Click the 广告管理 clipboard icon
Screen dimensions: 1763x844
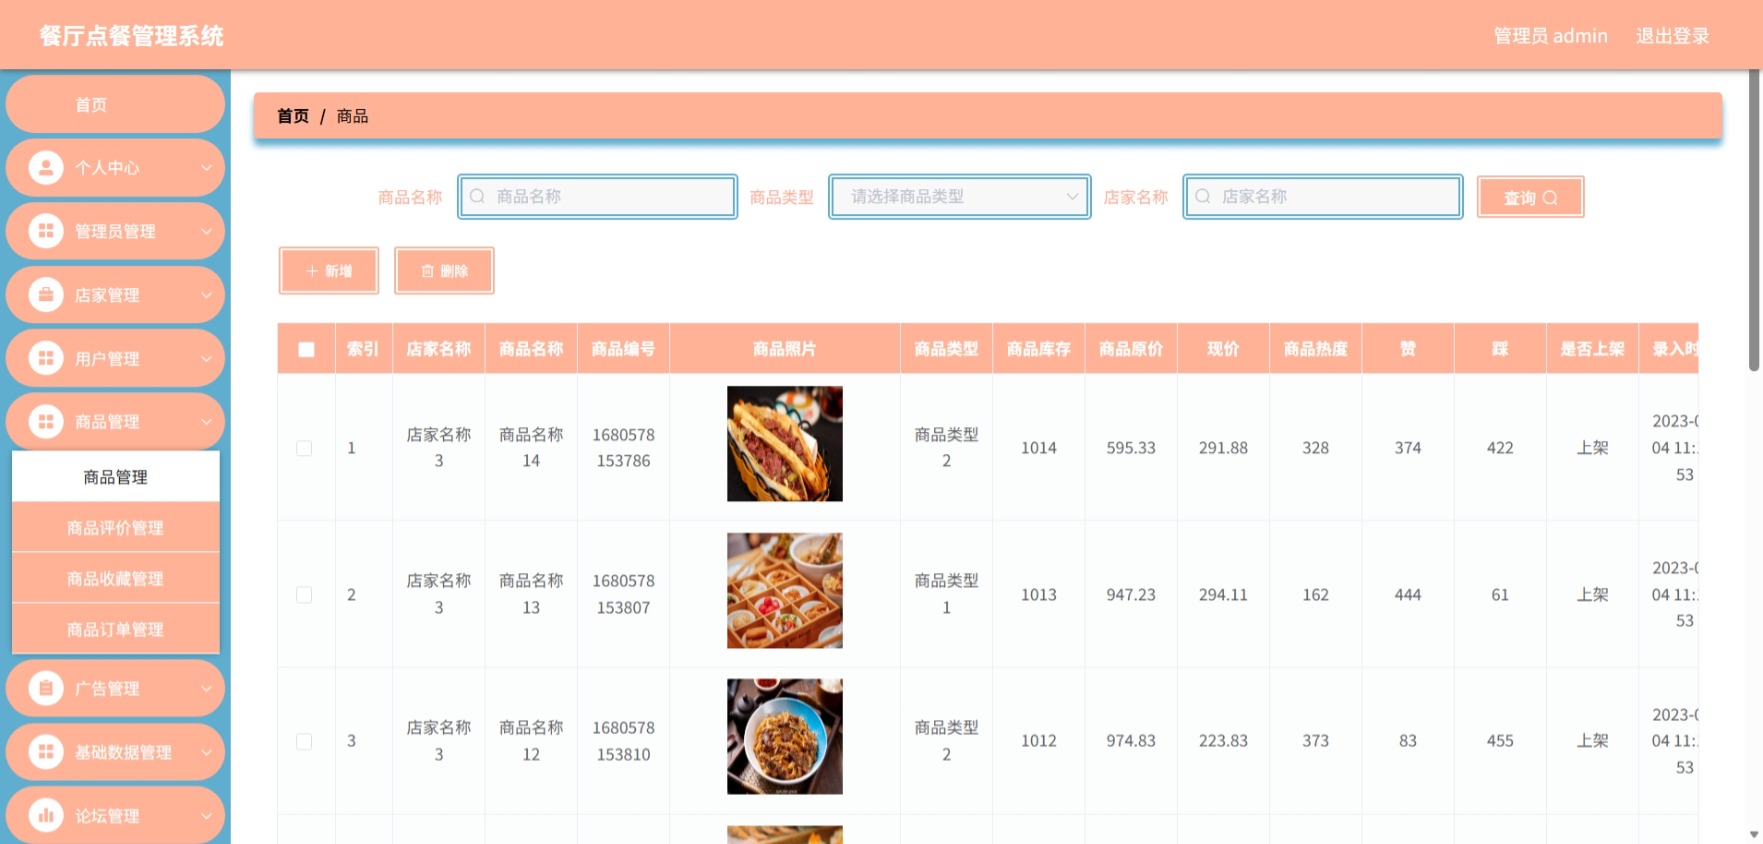pyautogui.click(x=46, y=688)
